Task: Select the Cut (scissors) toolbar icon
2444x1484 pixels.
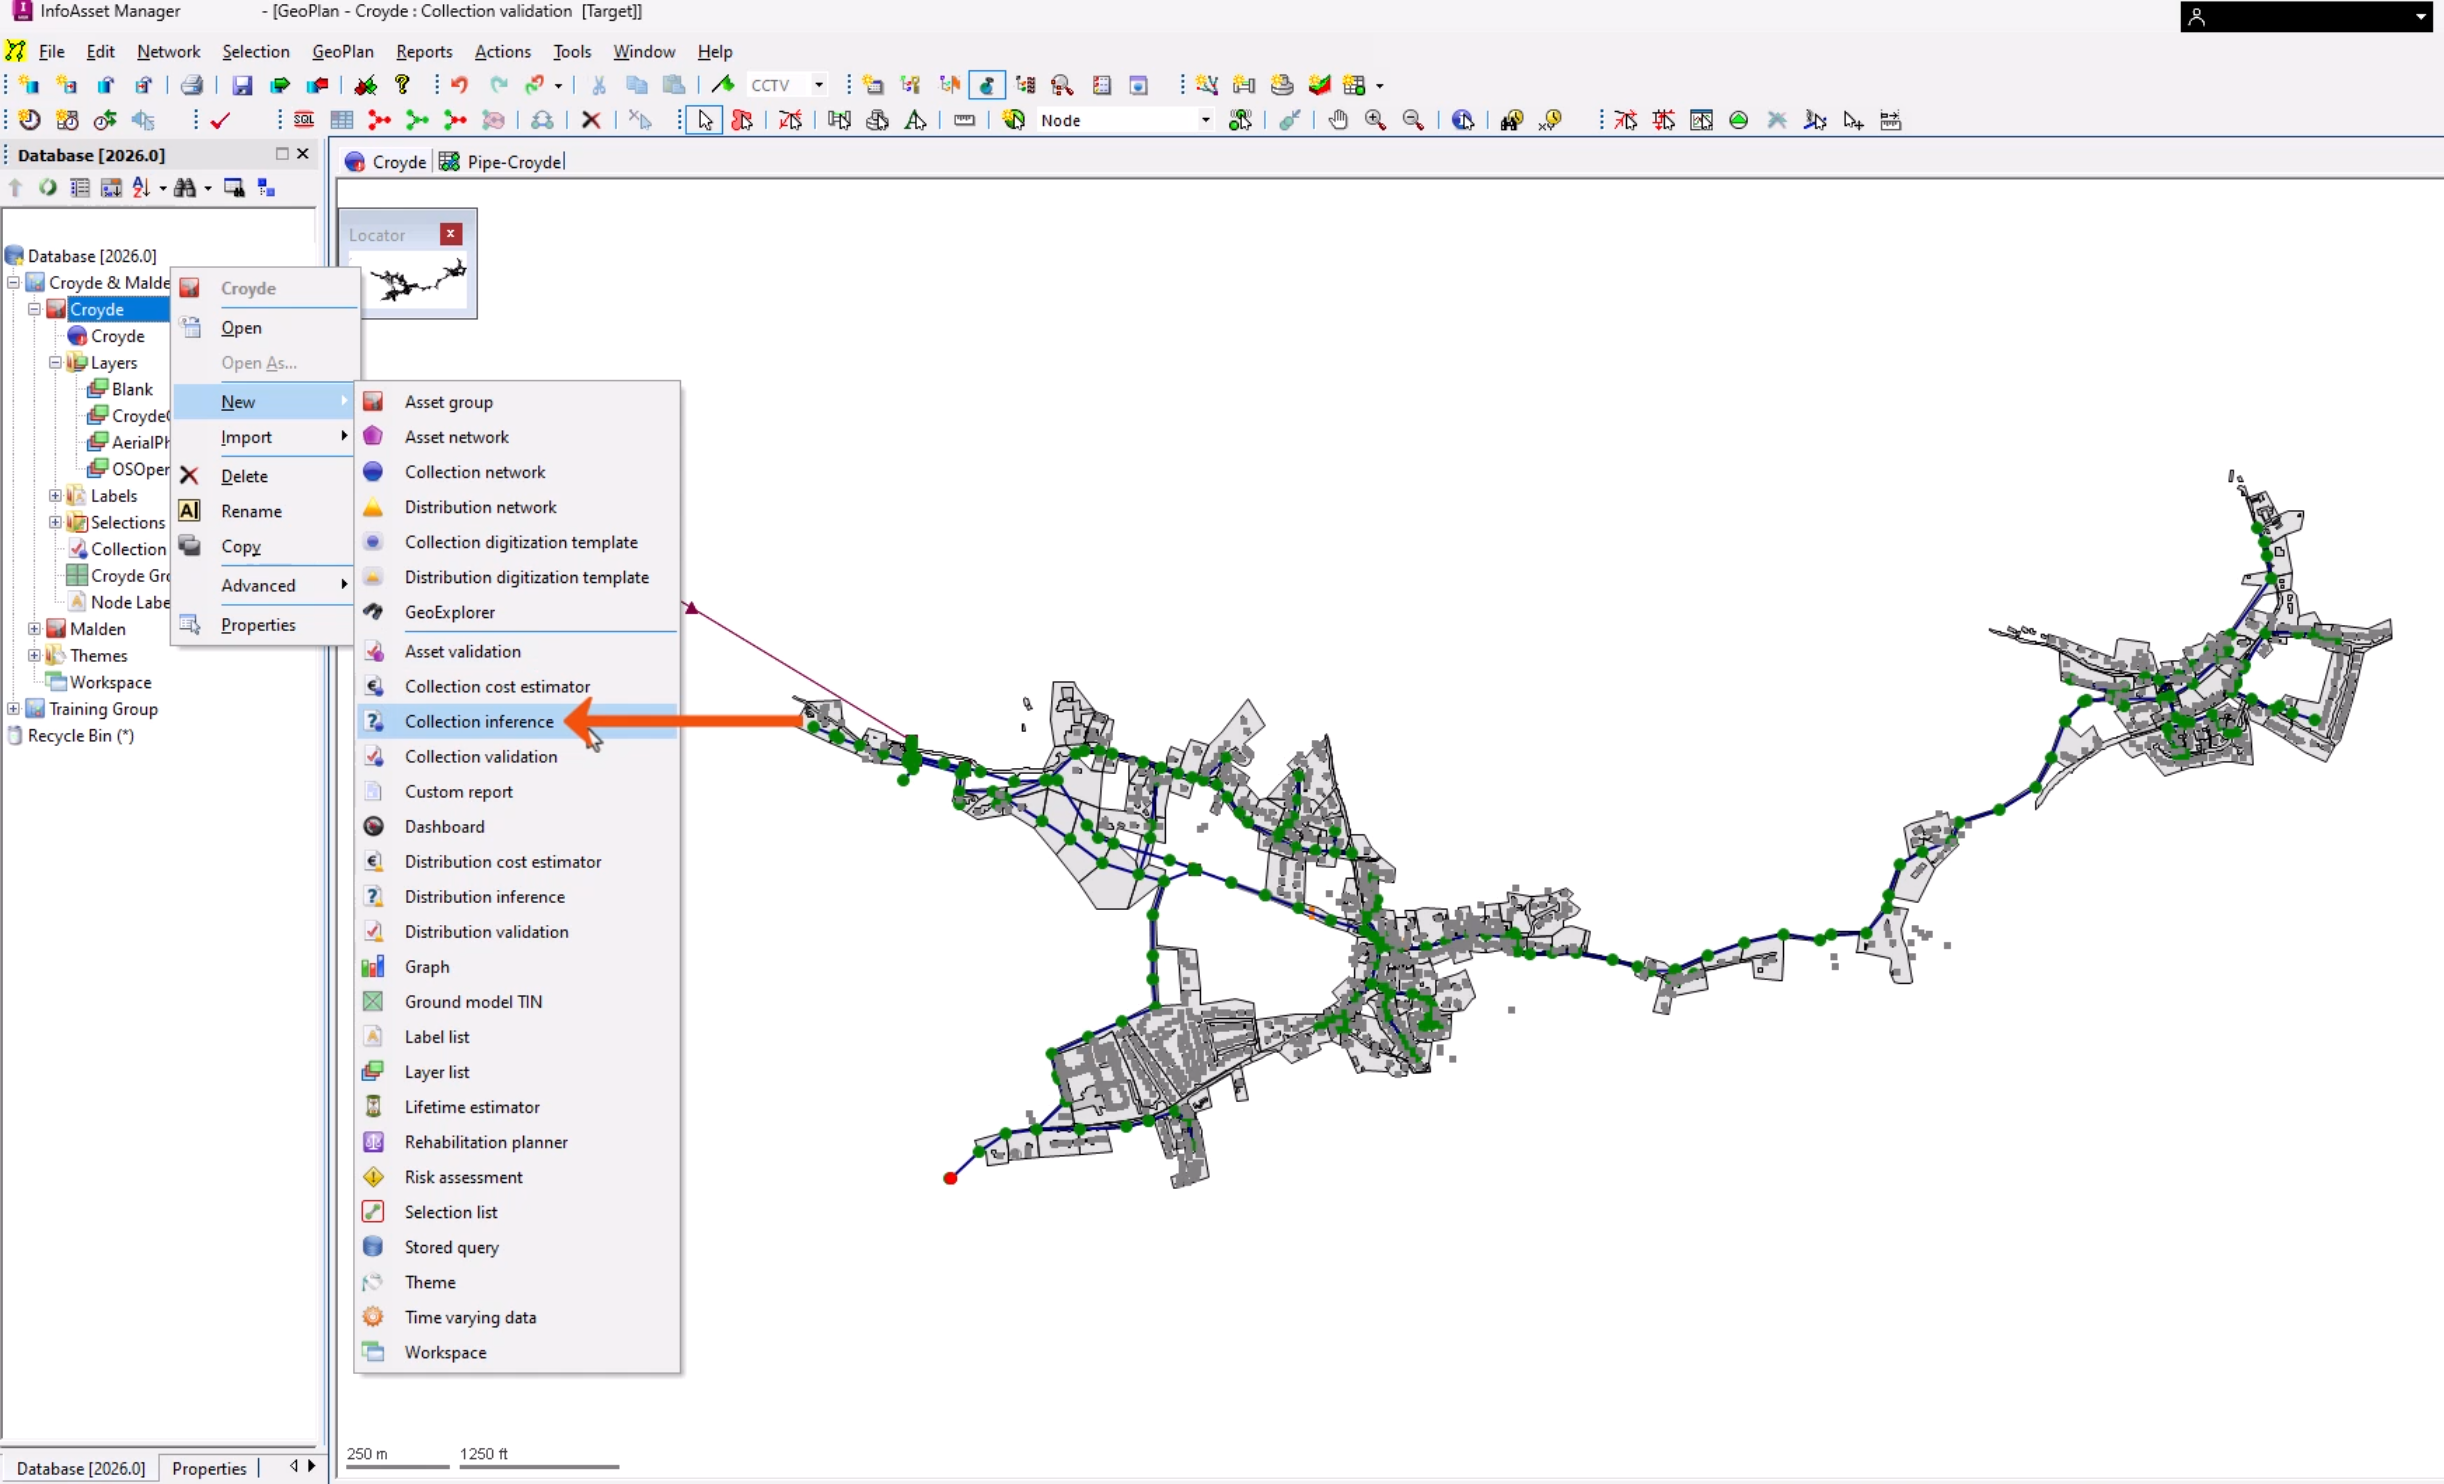Action: coord(597,84)
